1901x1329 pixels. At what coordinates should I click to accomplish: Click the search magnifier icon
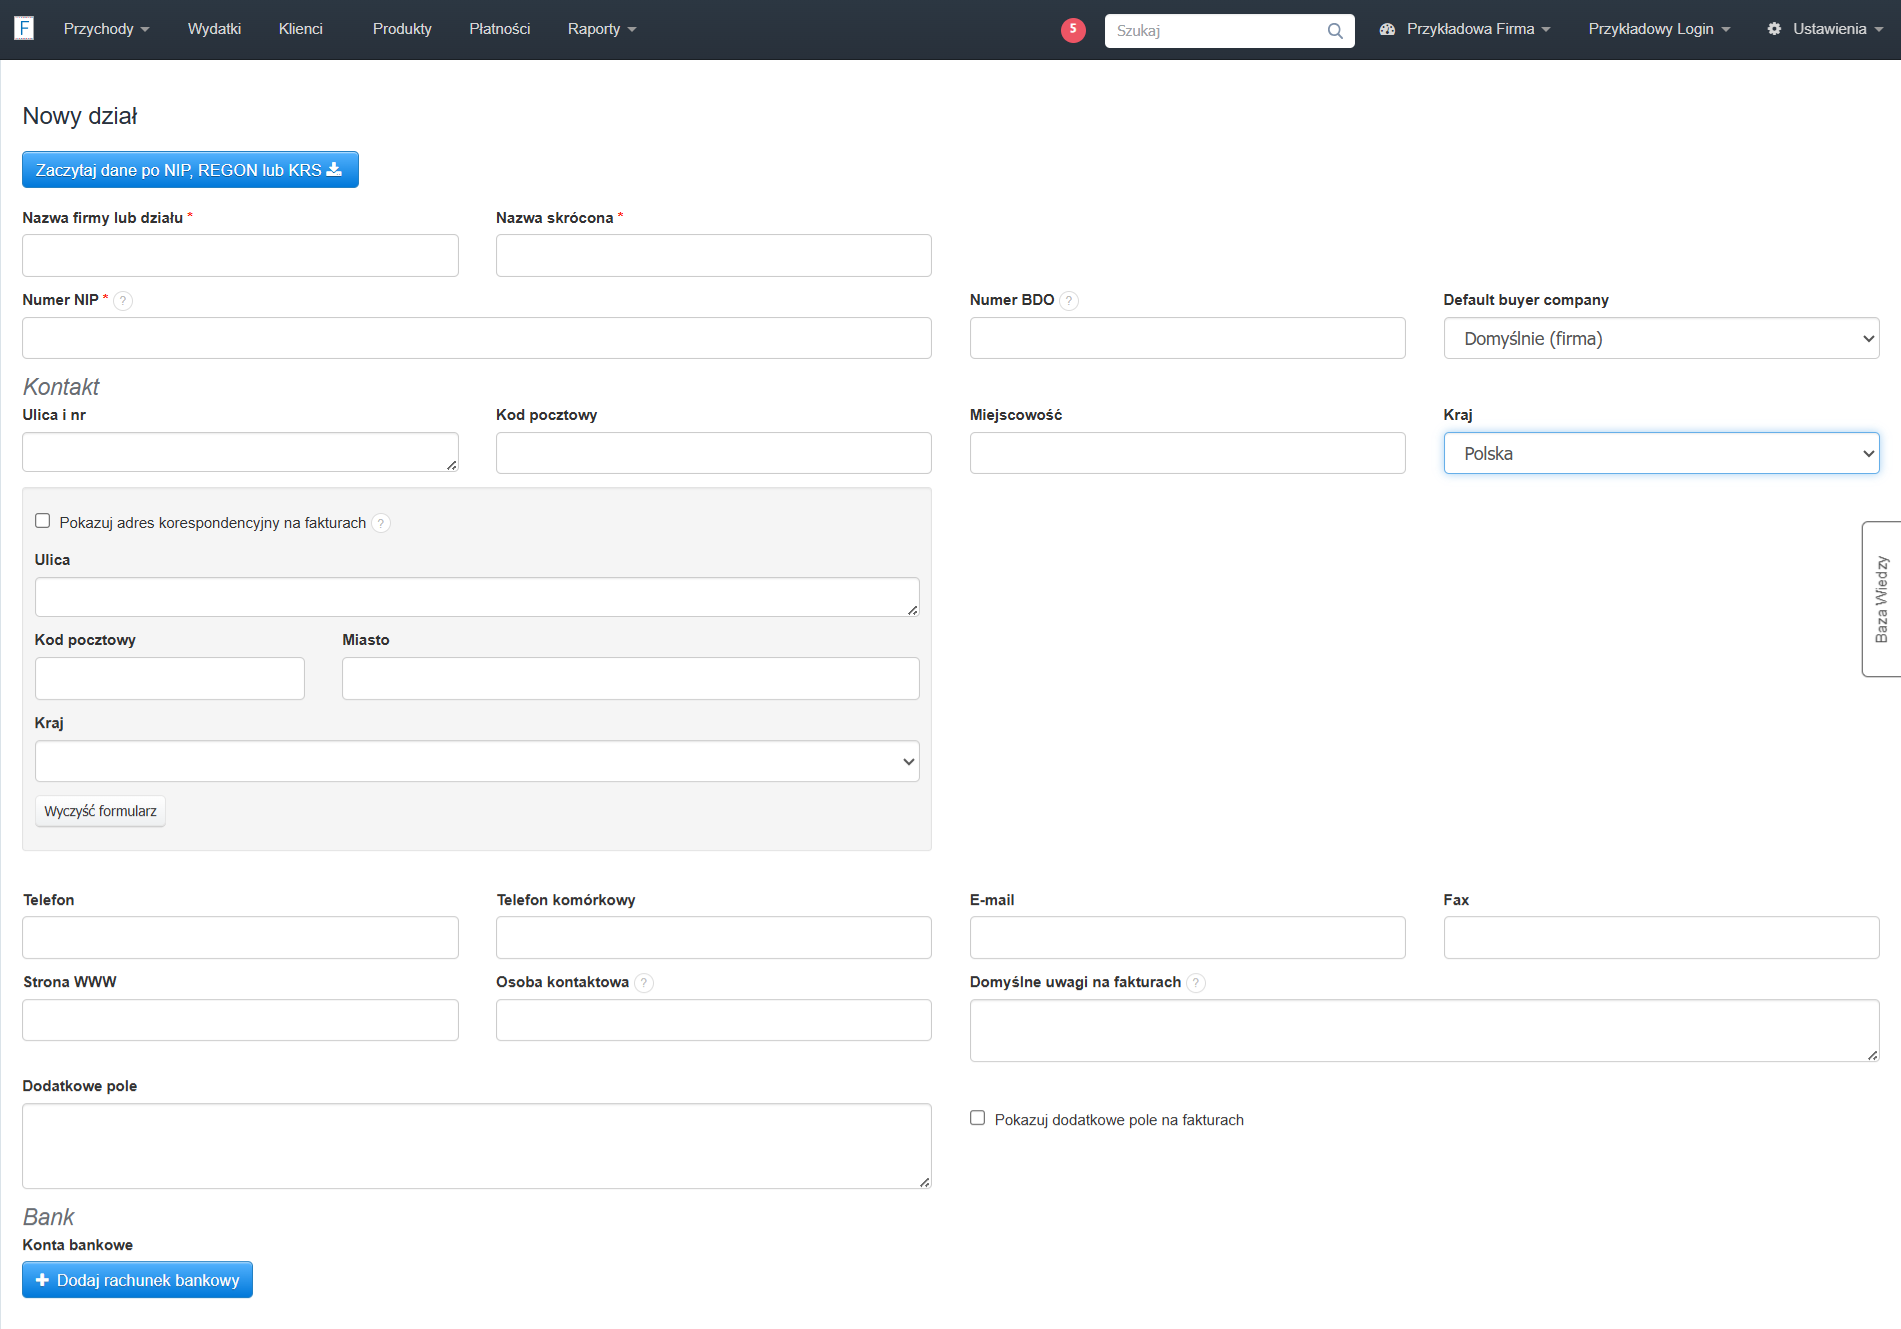point(1334,31)
